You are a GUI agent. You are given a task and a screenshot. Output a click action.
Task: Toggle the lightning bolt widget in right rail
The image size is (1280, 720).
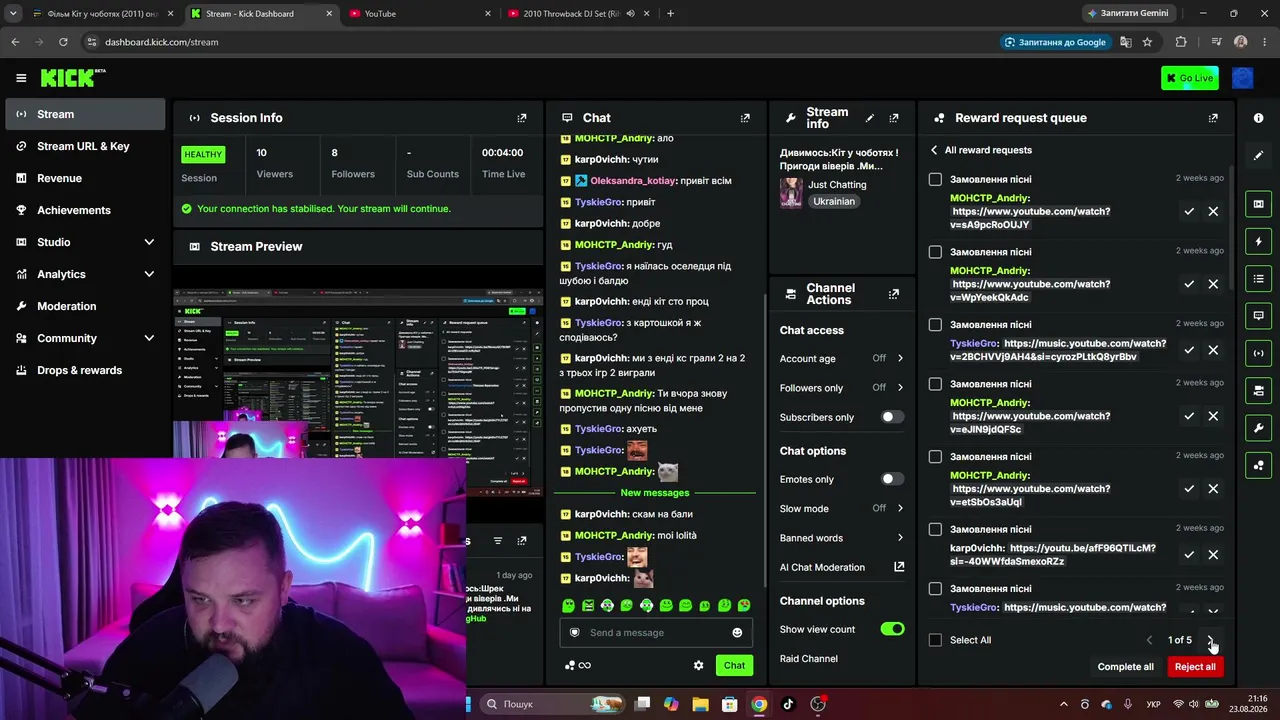pos(1258,241)
